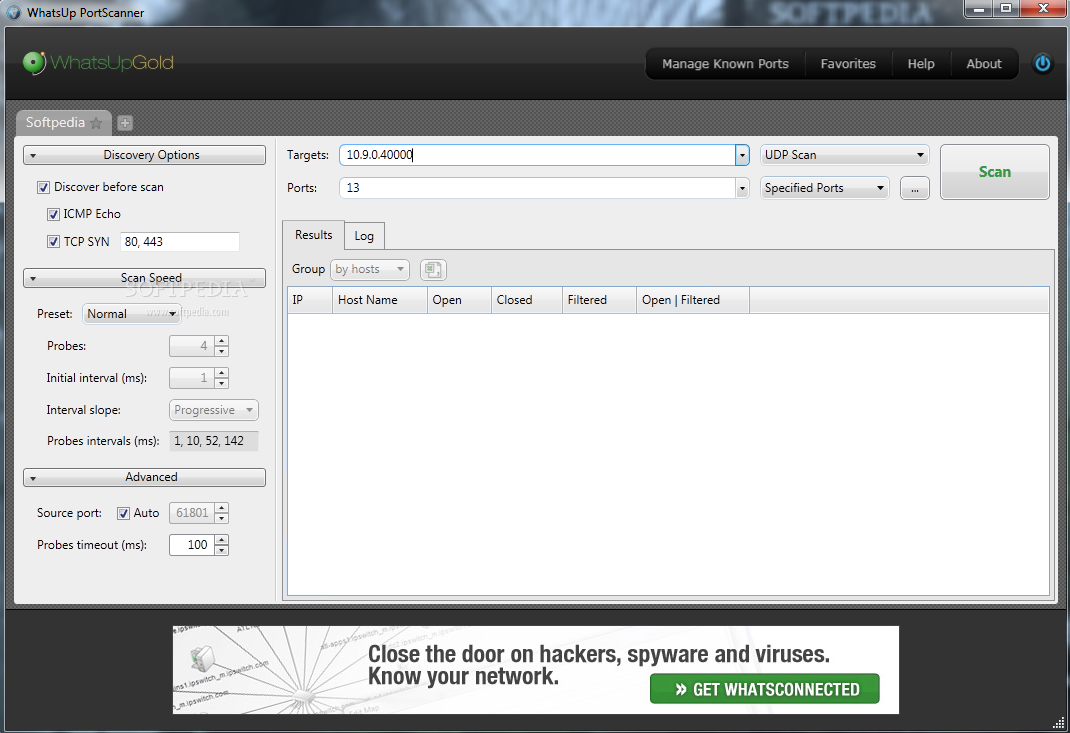
Task: Sort by the IP column header
Action: pyautogui.click(x=310, y=300)
